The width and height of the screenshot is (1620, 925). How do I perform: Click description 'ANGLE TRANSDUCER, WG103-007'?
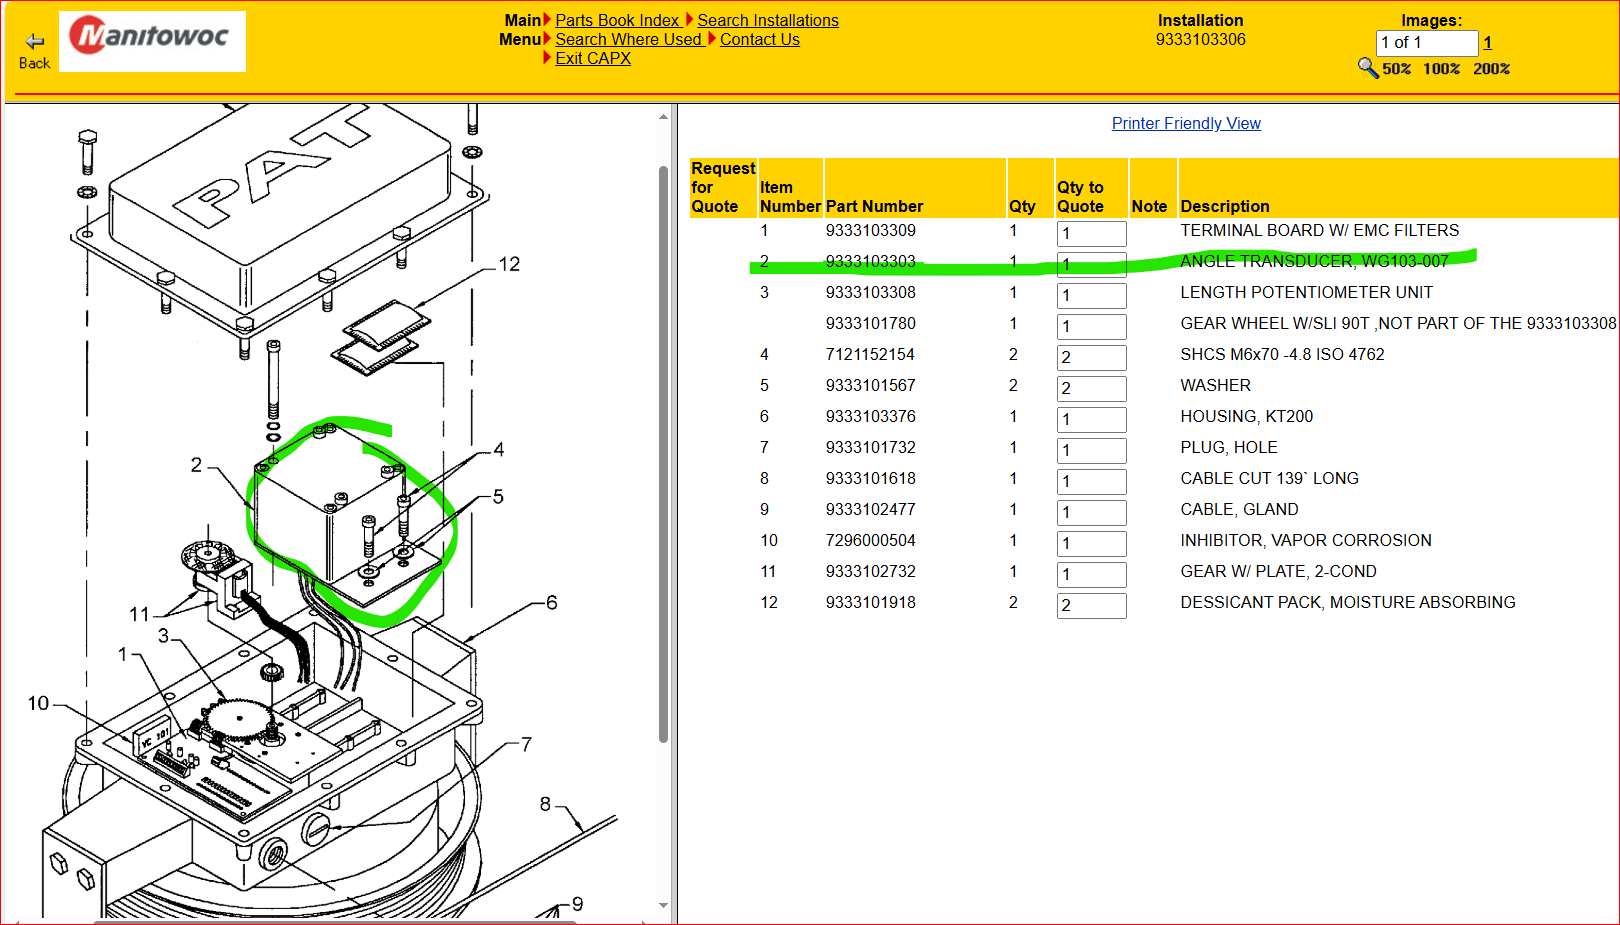(x=1314, y=261)
